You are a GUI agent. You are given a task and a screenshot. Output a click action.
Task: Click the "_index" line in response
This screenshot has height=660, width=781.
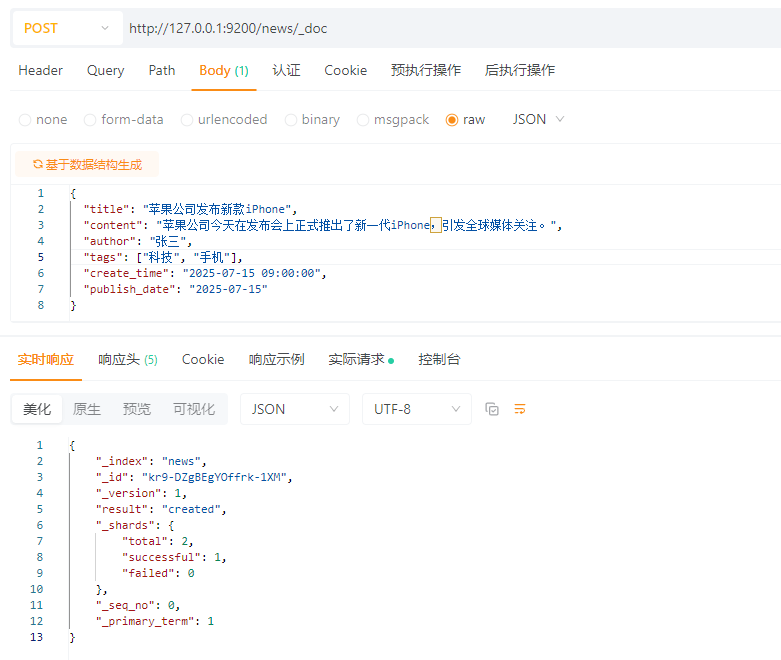[x=151, y=461]
